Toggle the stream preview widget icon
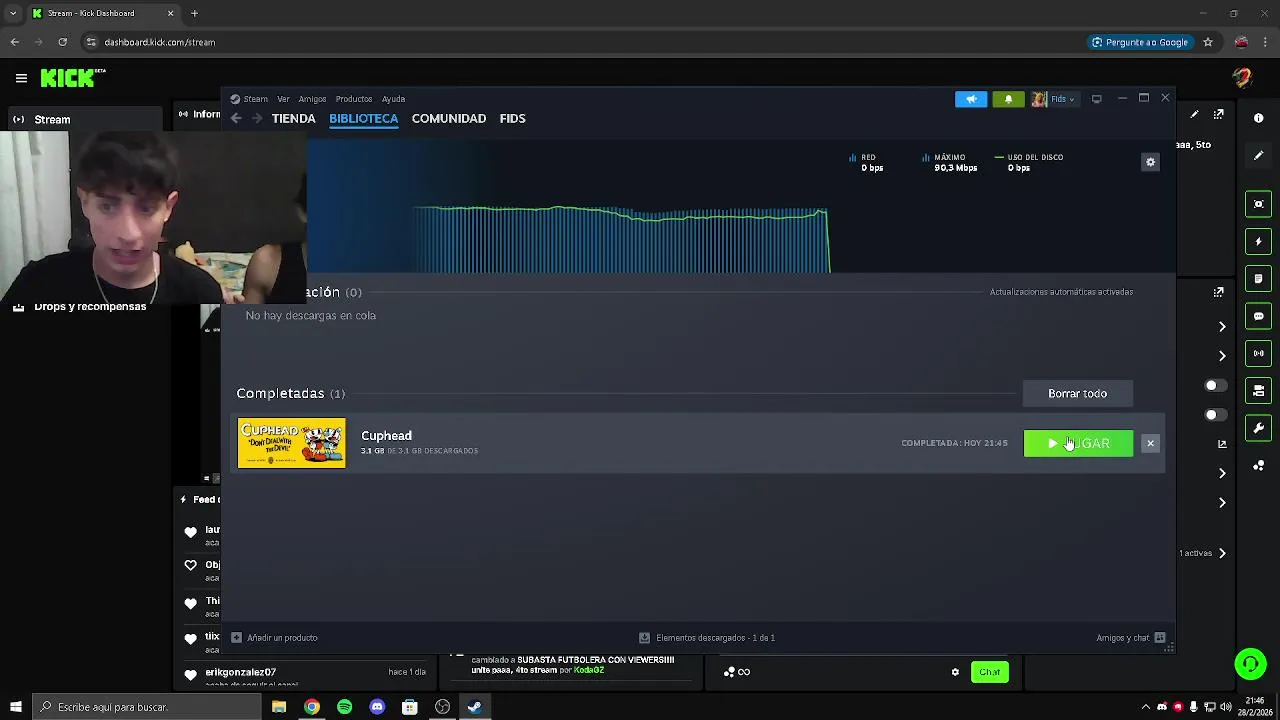The image size is (1280, 720). coord(1258,204)
